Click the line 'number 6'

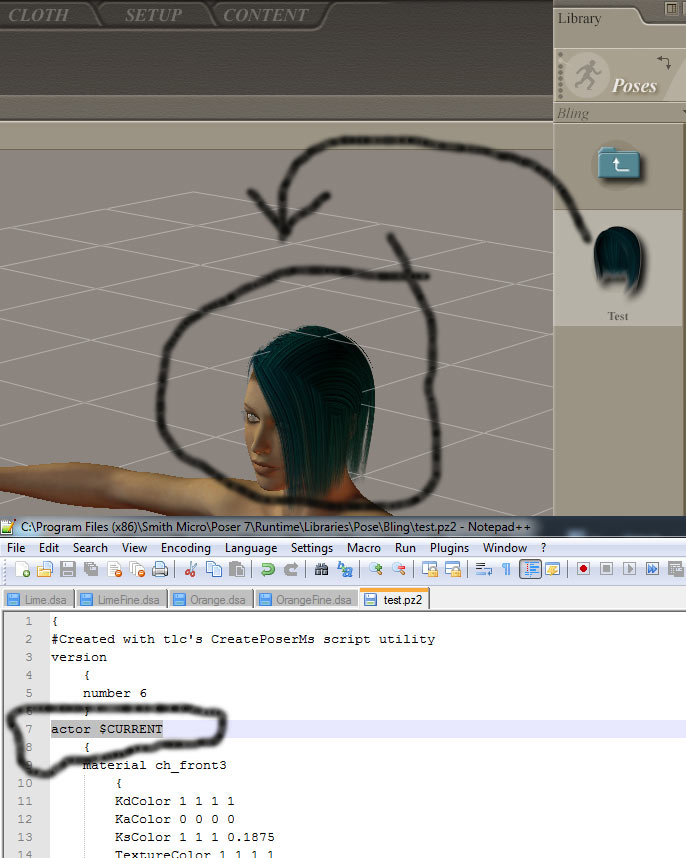[114, 693]
